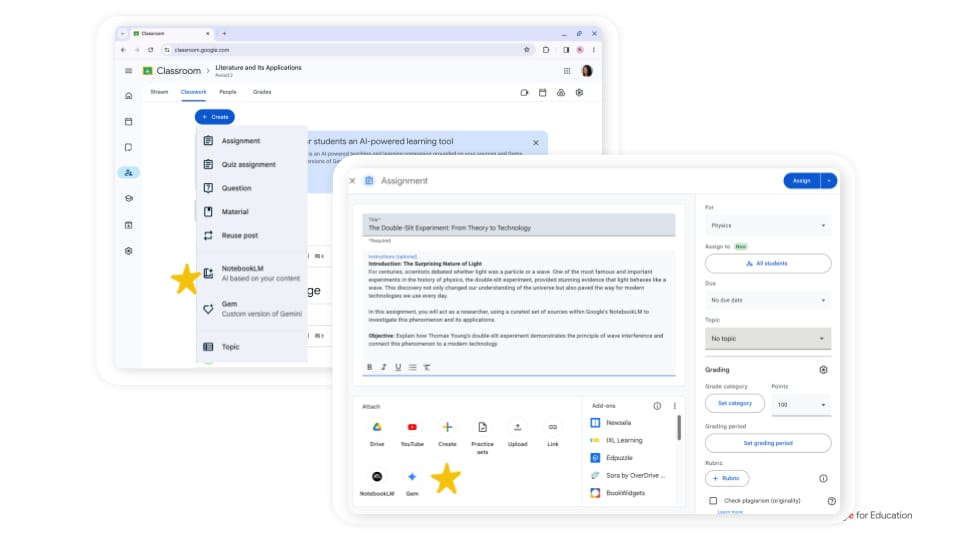
Task: Switch to the People tab
Action: 228,92
